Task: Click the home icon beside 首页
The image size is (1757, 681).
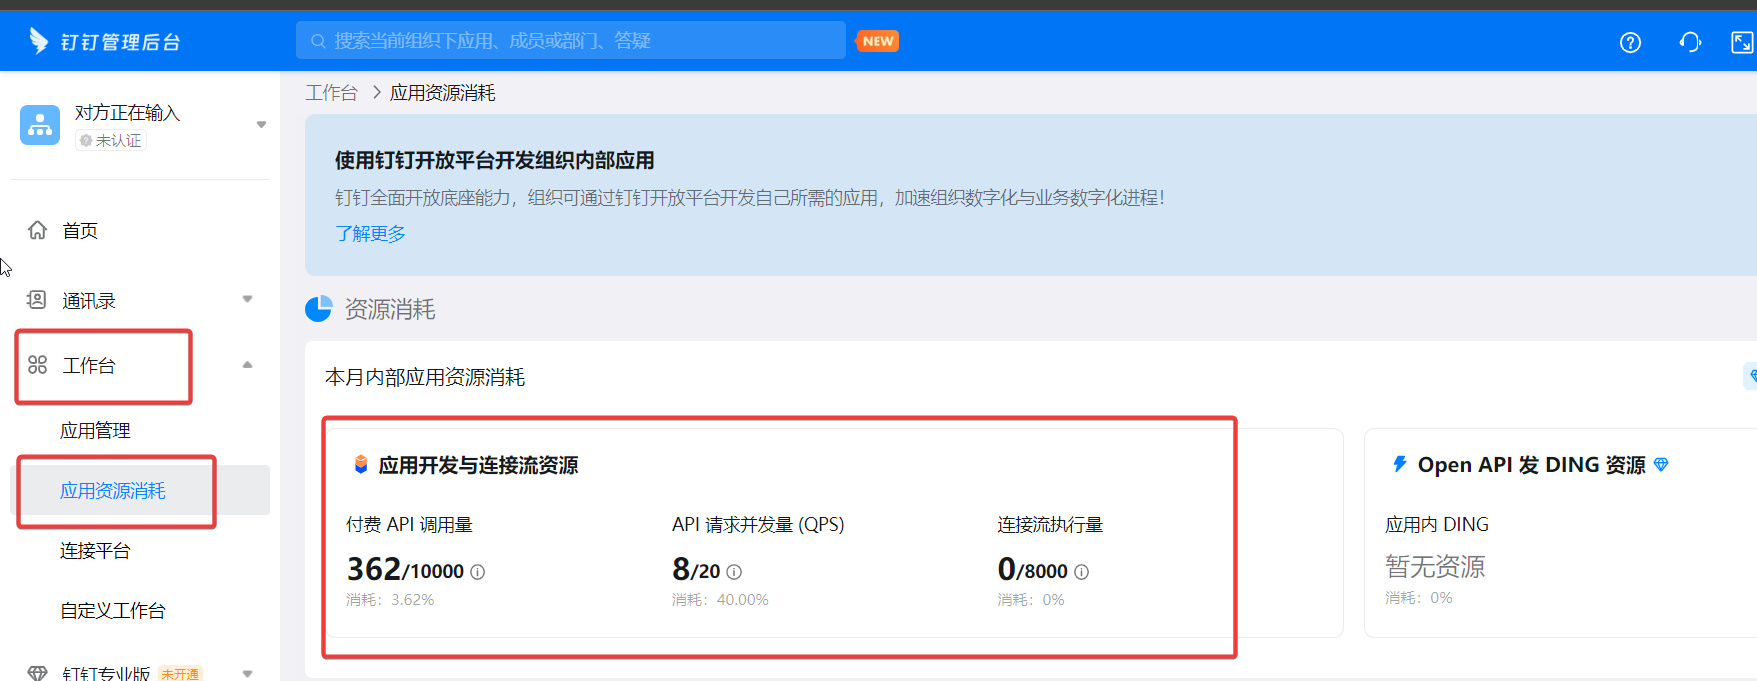Action: coord(37,230)
